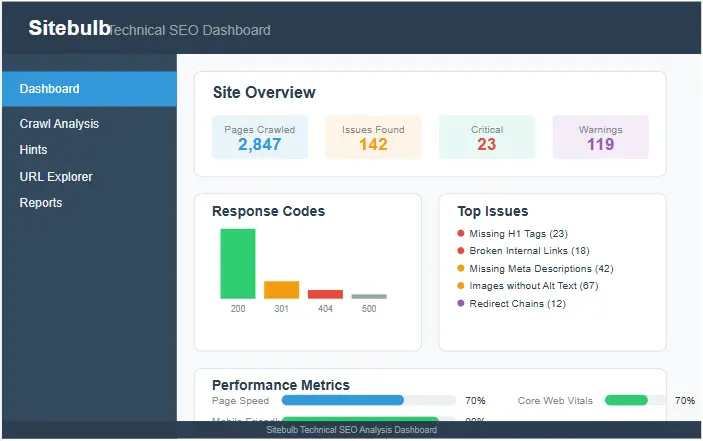Click the gray 500 response bar
The width and height of the screenshot is (703, 441).
369,296
